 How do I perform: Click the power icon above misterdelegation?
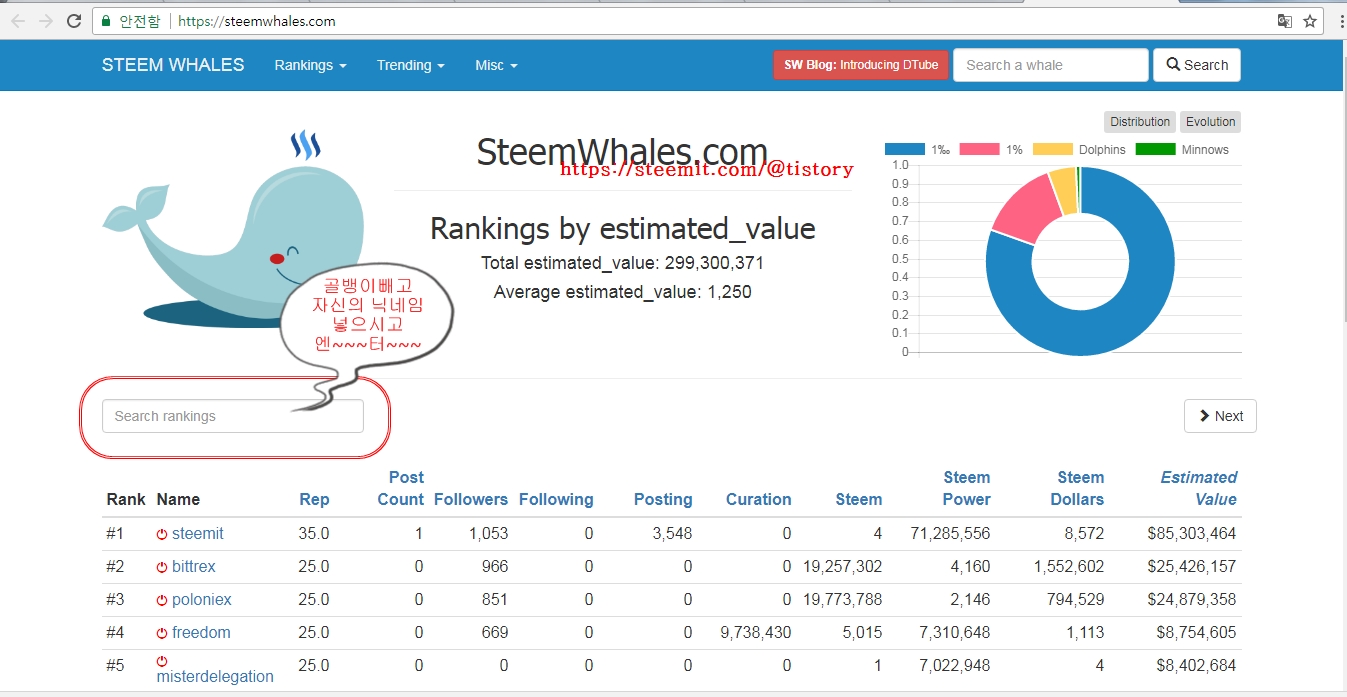pyautogui.click(x=162, y=661)
